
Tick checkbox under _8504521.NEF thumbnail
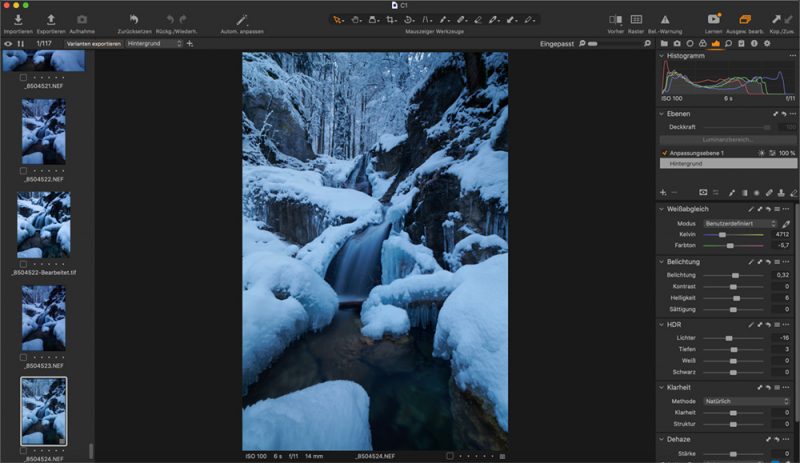pos(23,78)
